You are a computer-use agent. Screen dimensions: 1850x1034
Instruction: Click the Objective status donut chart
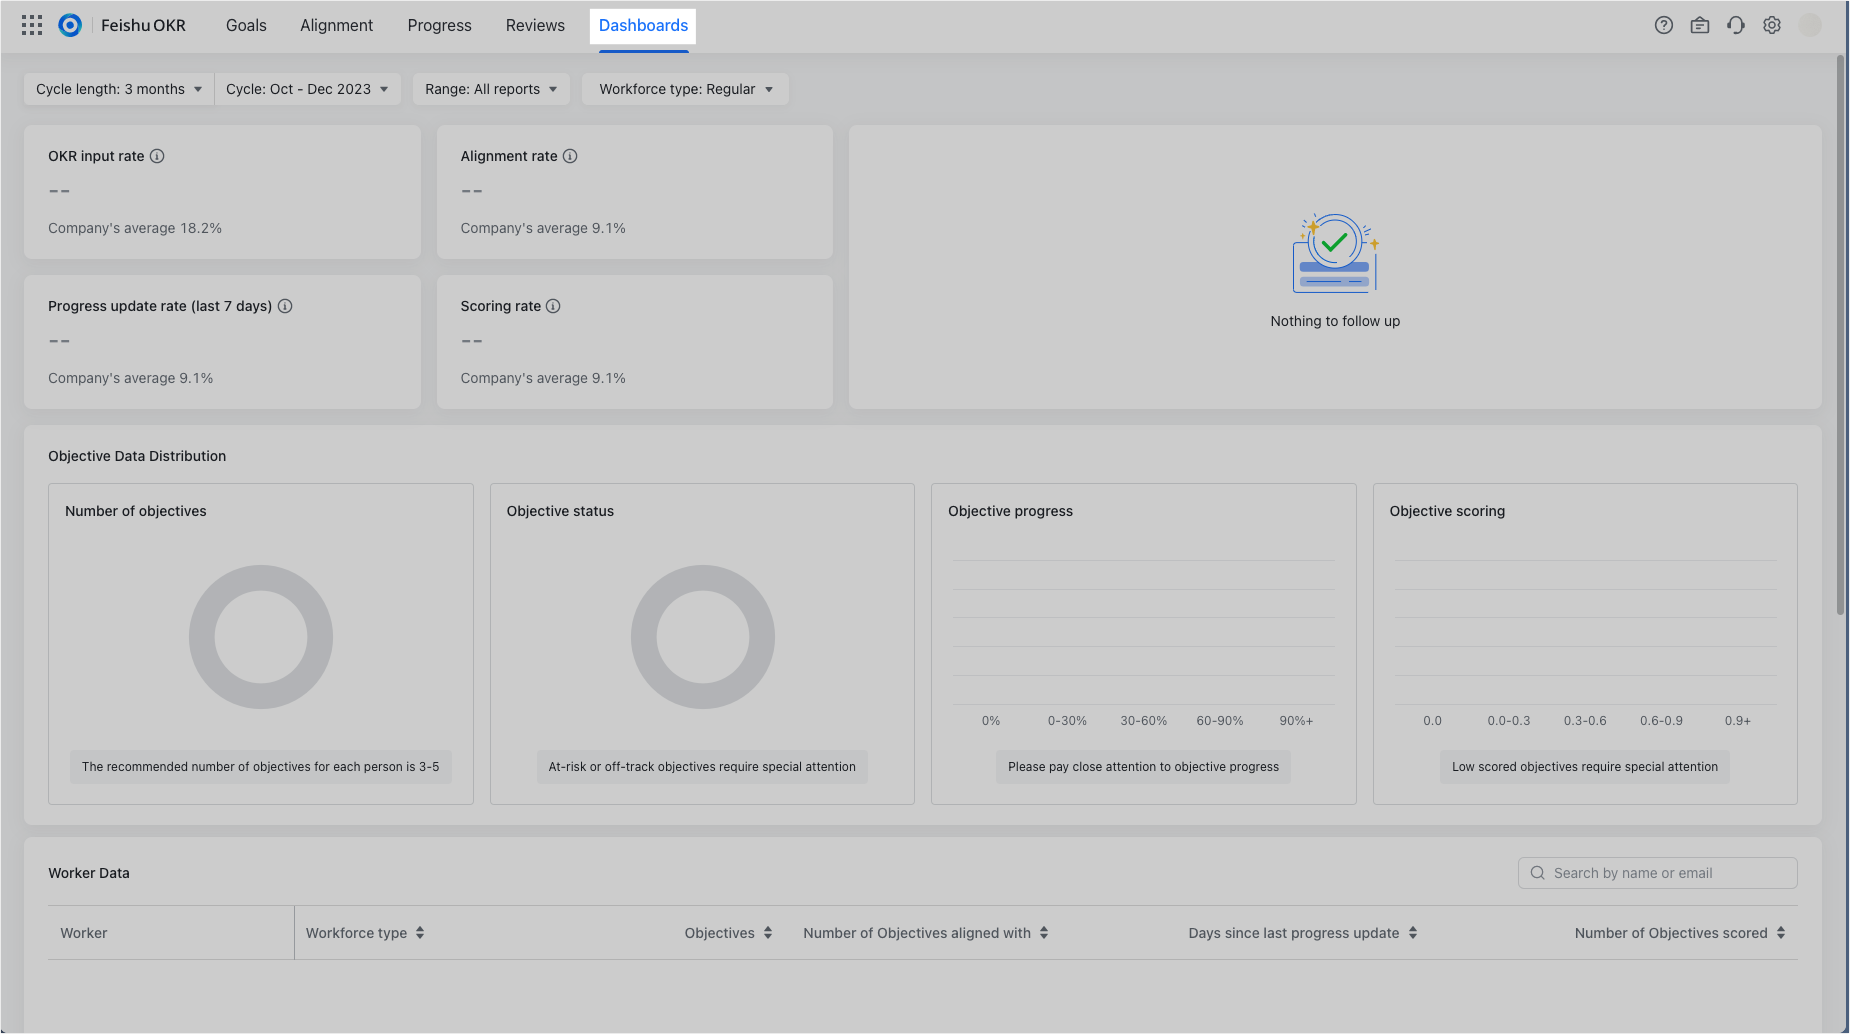[703, 637]
